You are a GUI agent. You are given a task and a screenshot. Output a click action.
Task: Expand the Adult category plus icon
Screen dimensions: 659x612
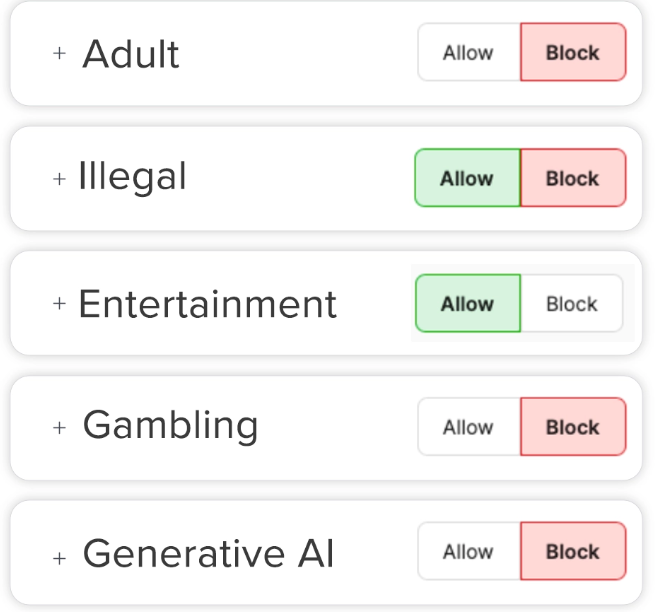(x=59, y=53)
